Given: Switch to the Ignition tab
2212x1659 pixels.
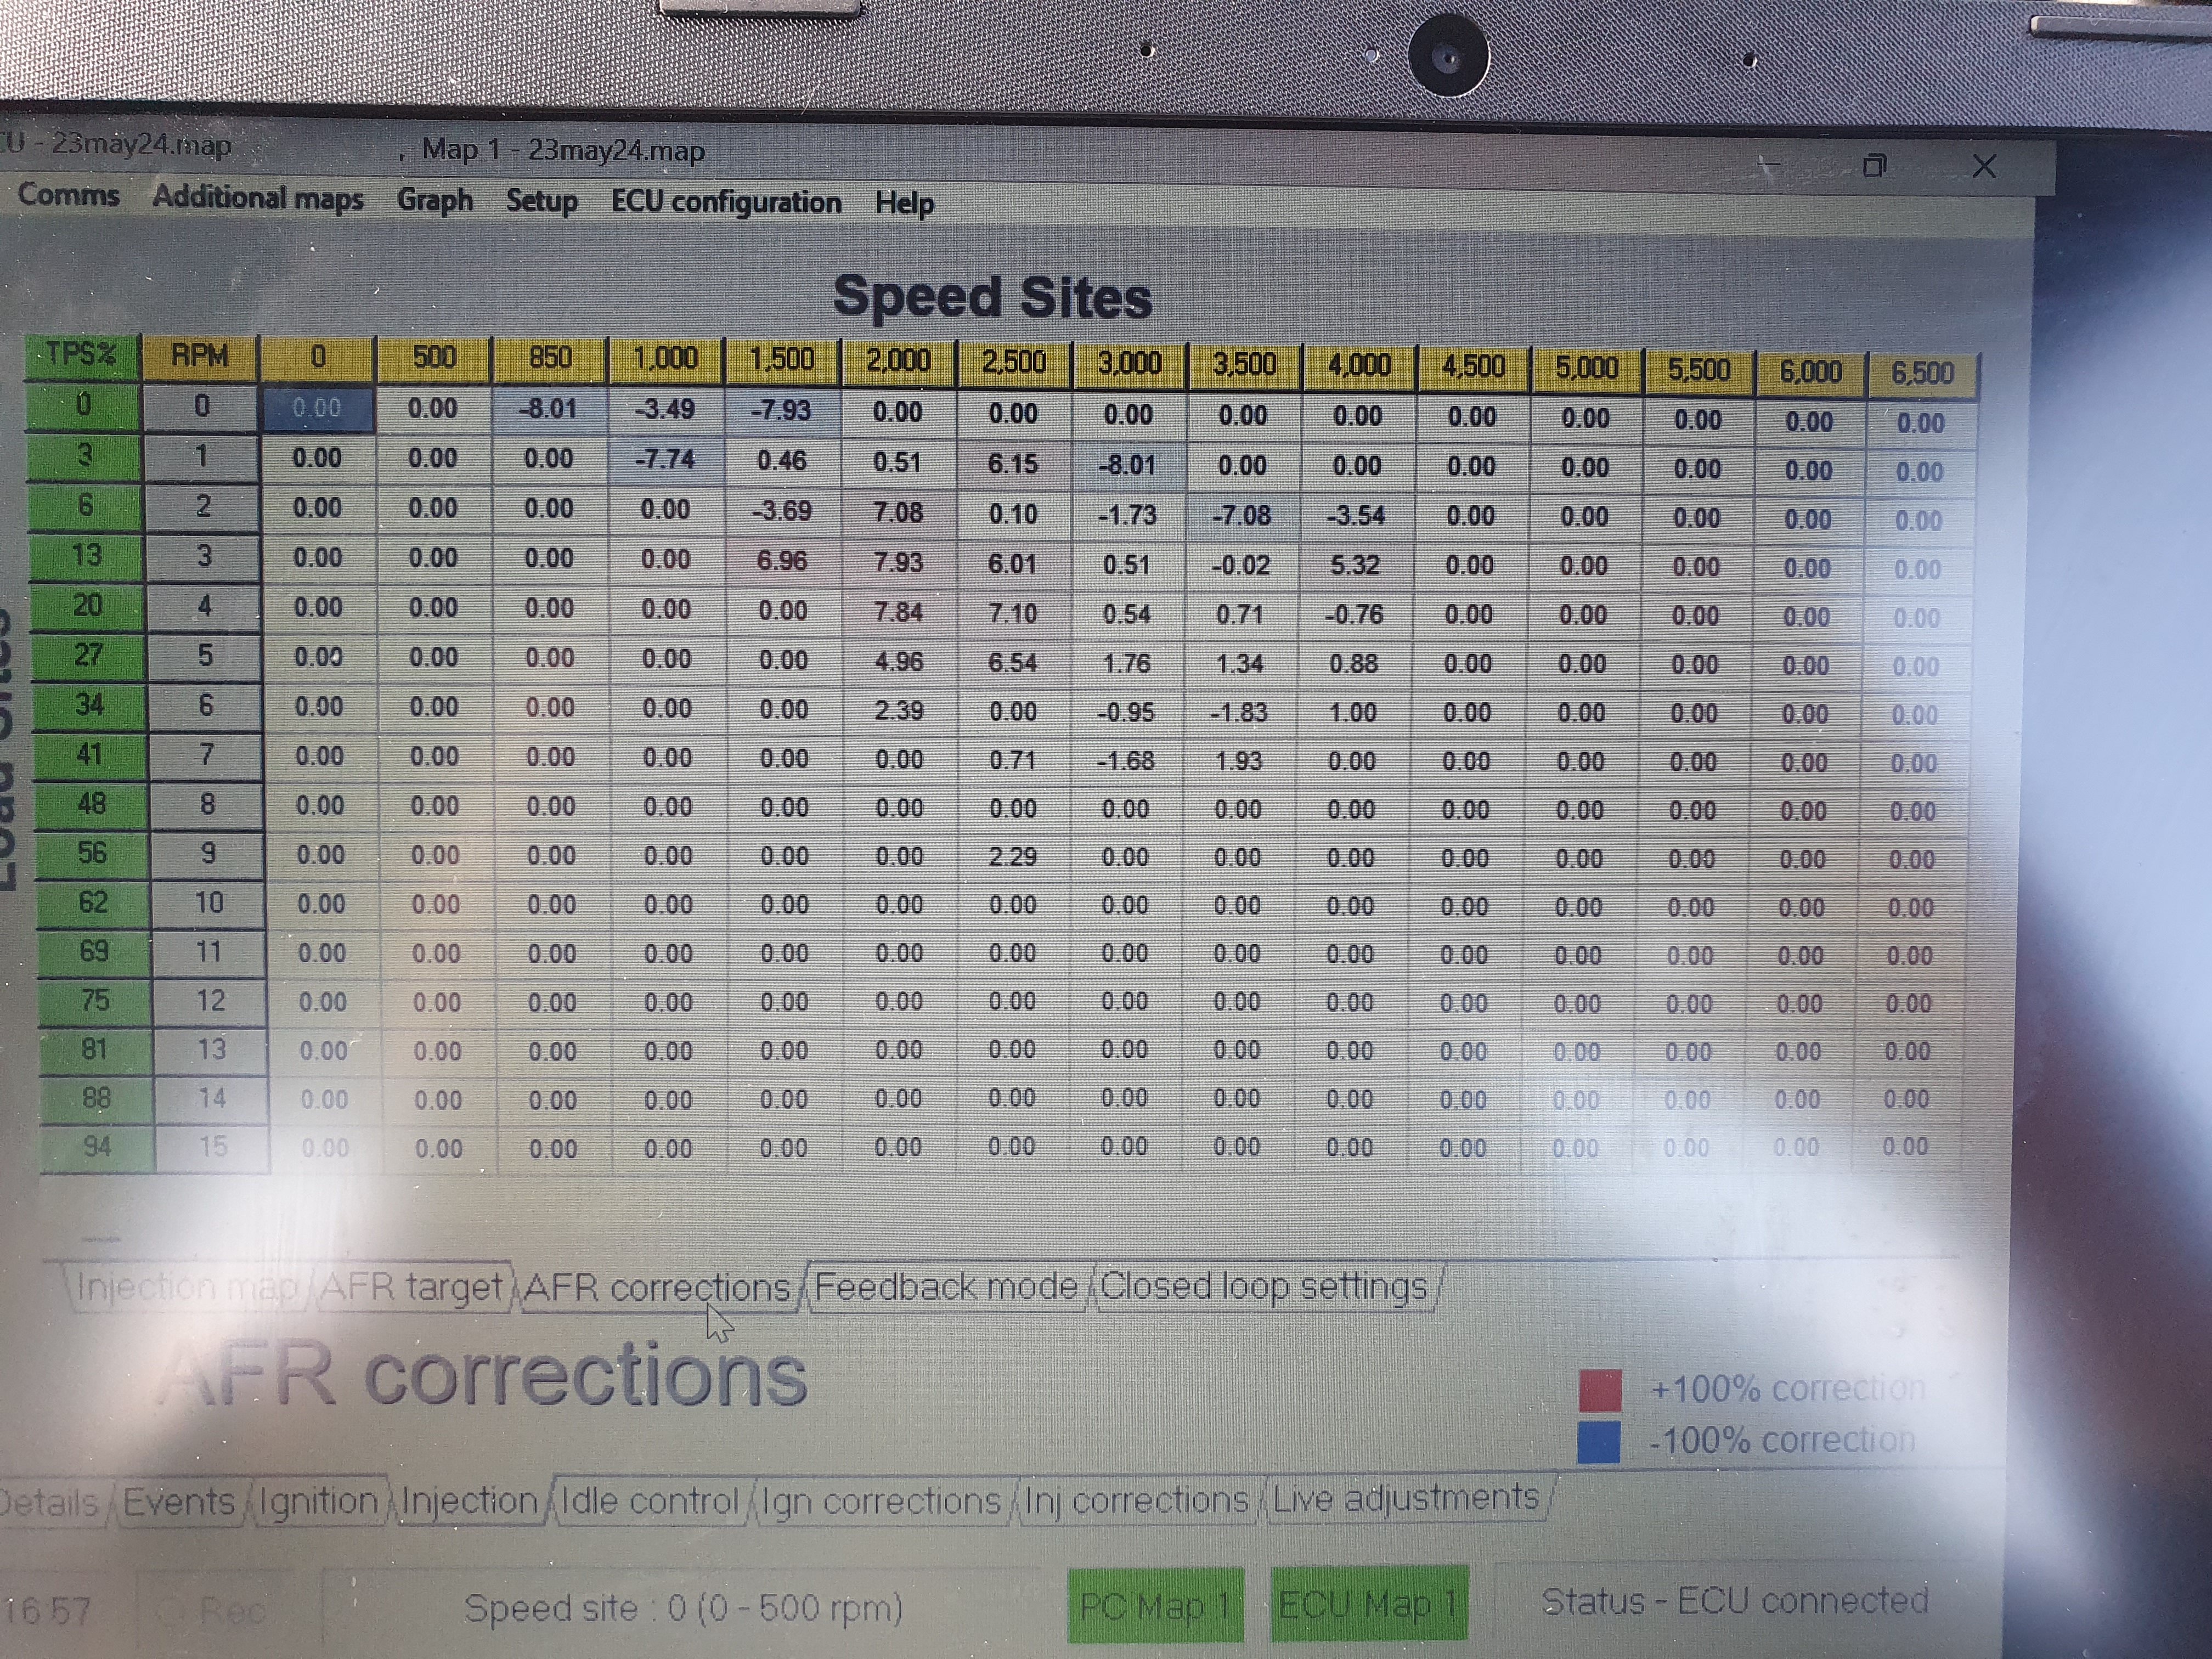Looking at the screenshot, I should pyautogui.click(x=318, y=1501).
